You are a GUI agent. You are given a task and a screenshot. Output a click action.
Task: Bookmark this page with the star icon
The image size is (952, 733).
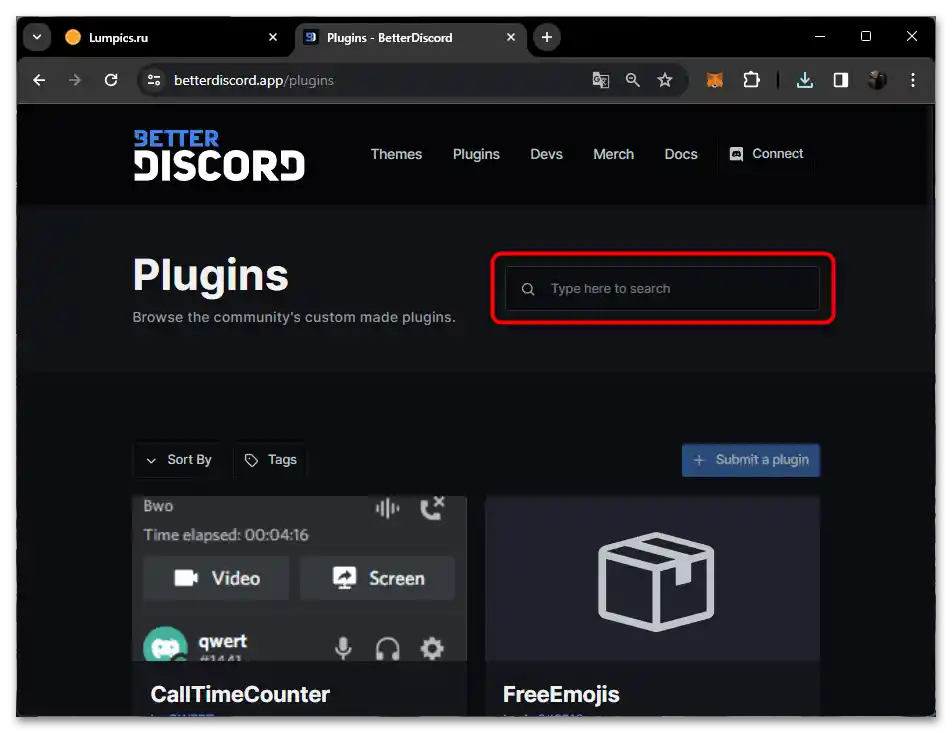(665, 80)
